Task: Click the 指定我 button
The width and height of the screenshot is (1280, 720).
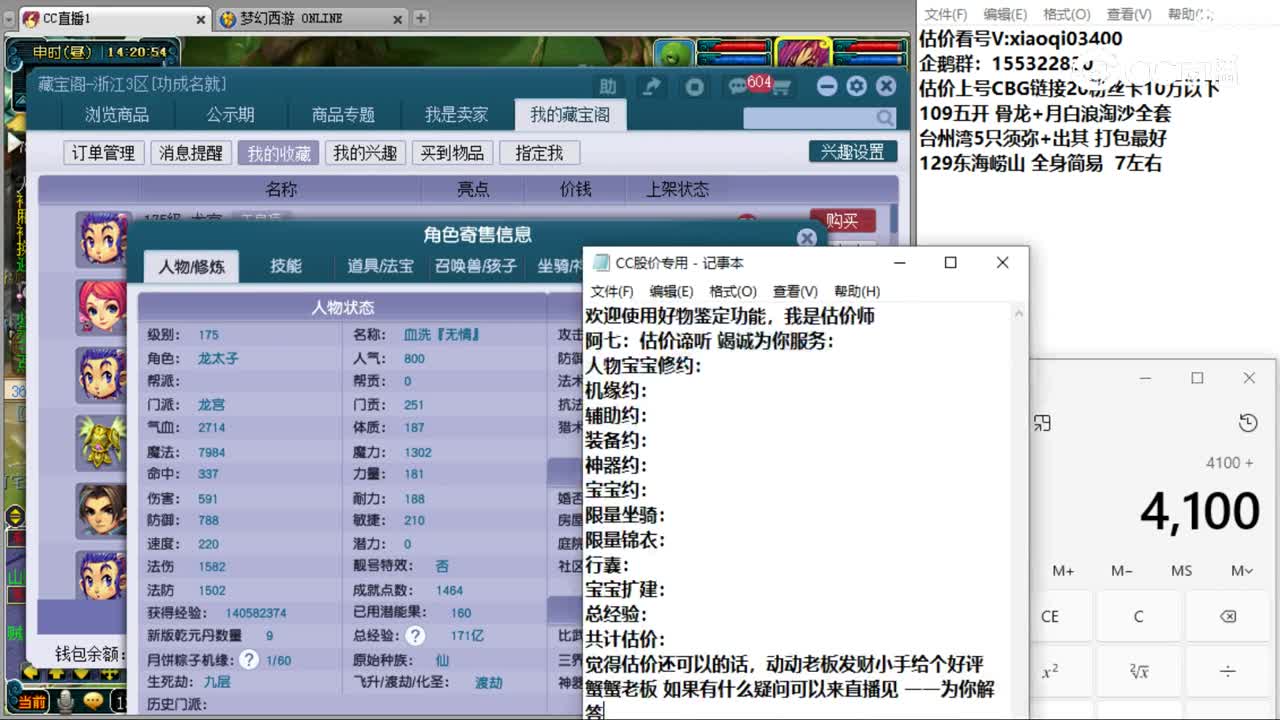Action: (x=539, y=153)
